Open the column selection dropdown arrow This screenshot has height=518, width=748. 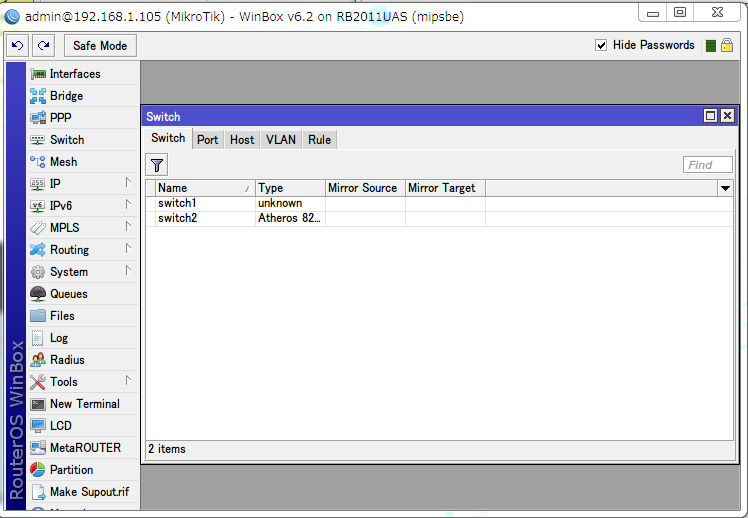click(x=725, y=188)
